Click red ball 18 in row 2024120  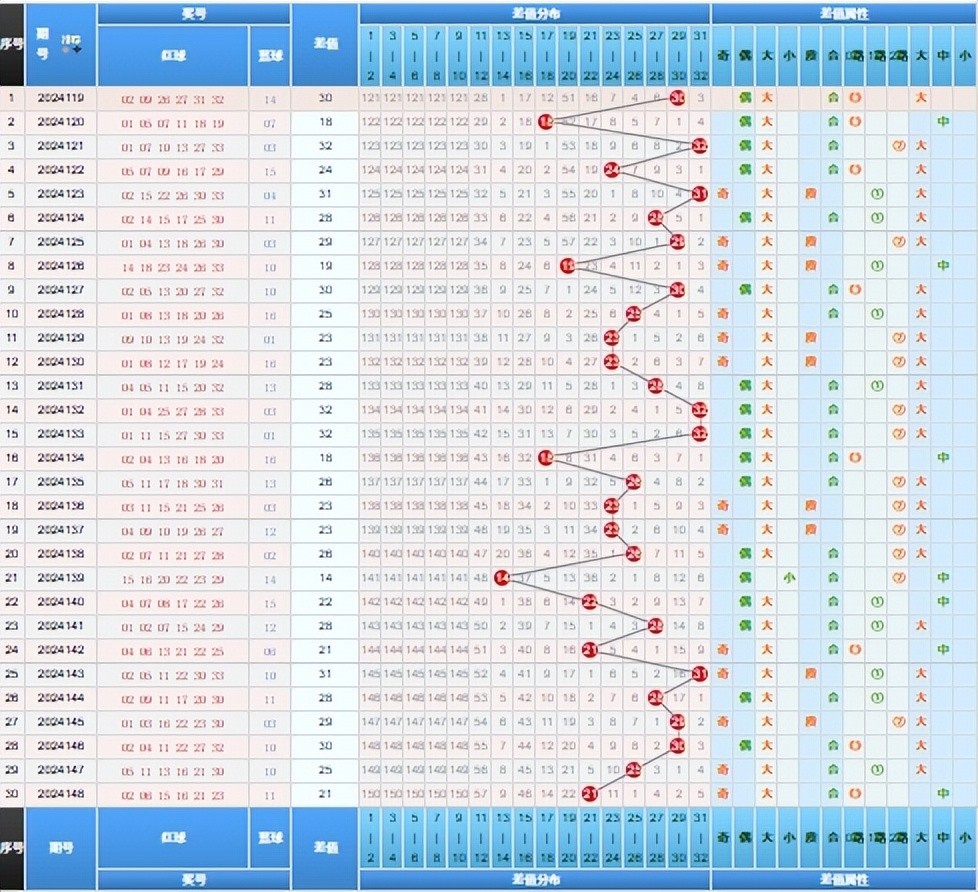[545, 122]
